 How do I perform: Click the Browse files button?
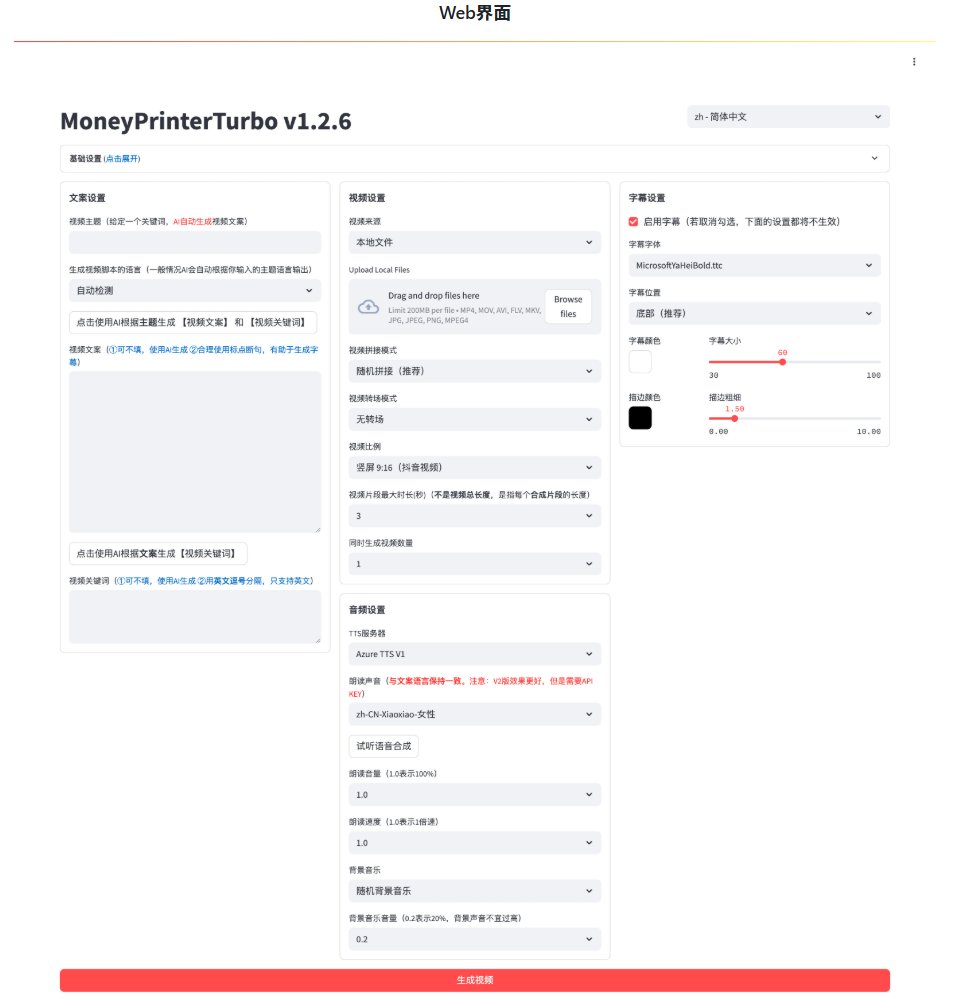pos(568,306)
